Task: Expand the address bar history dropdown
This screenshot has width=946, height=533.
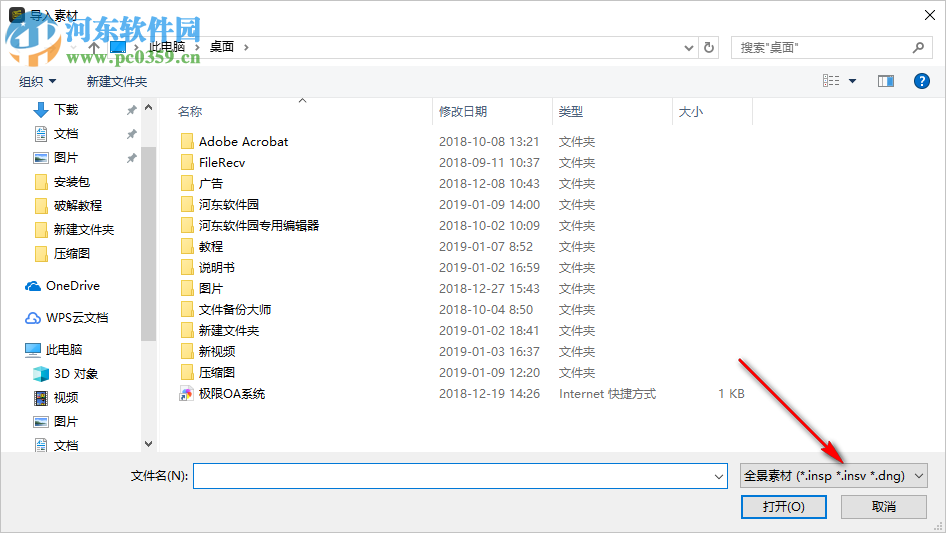Action: [688, 48]
